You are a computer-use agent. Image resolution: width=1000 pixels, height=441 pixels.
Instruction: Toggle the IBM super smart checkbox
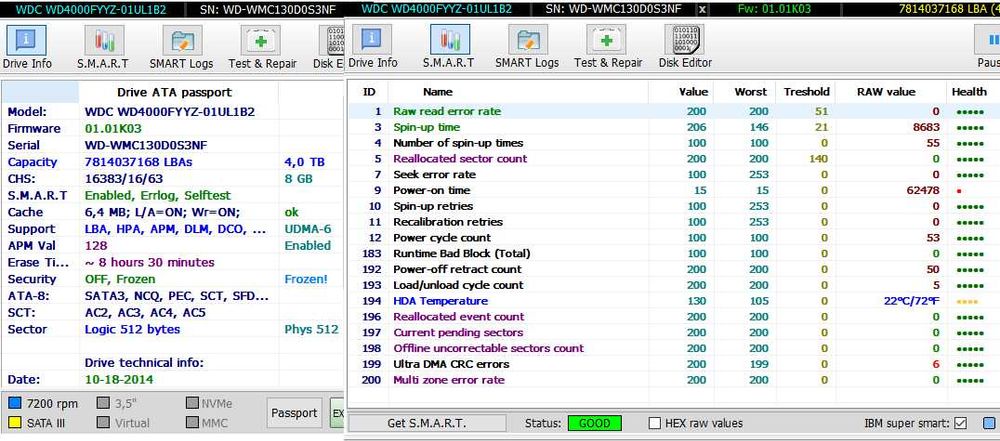pos(961,423)
